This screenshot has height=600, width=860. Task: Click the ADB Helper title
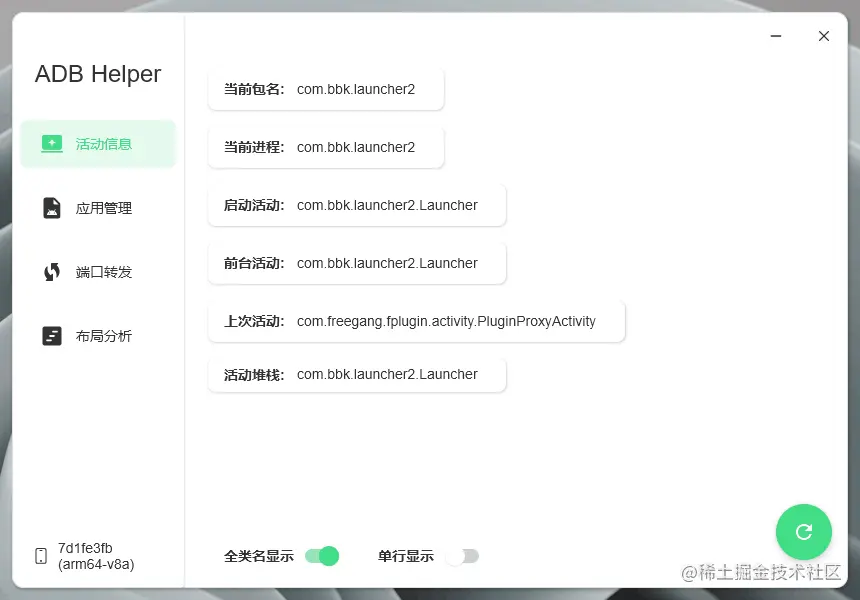click(x=97, y=74)
